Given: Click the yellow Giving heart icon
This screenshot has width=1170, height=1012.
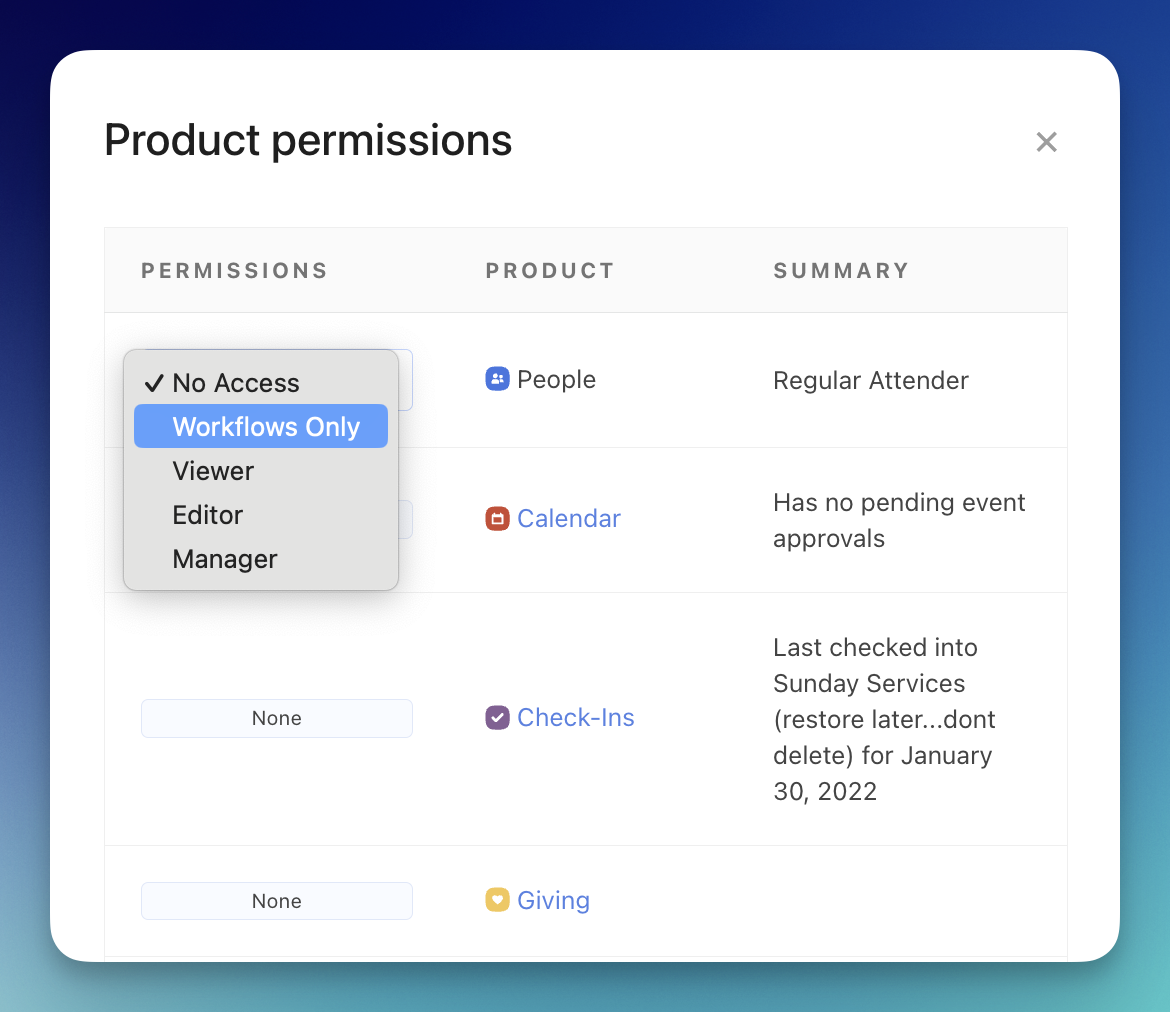Looking at the screenshot, I should [497, 900].
